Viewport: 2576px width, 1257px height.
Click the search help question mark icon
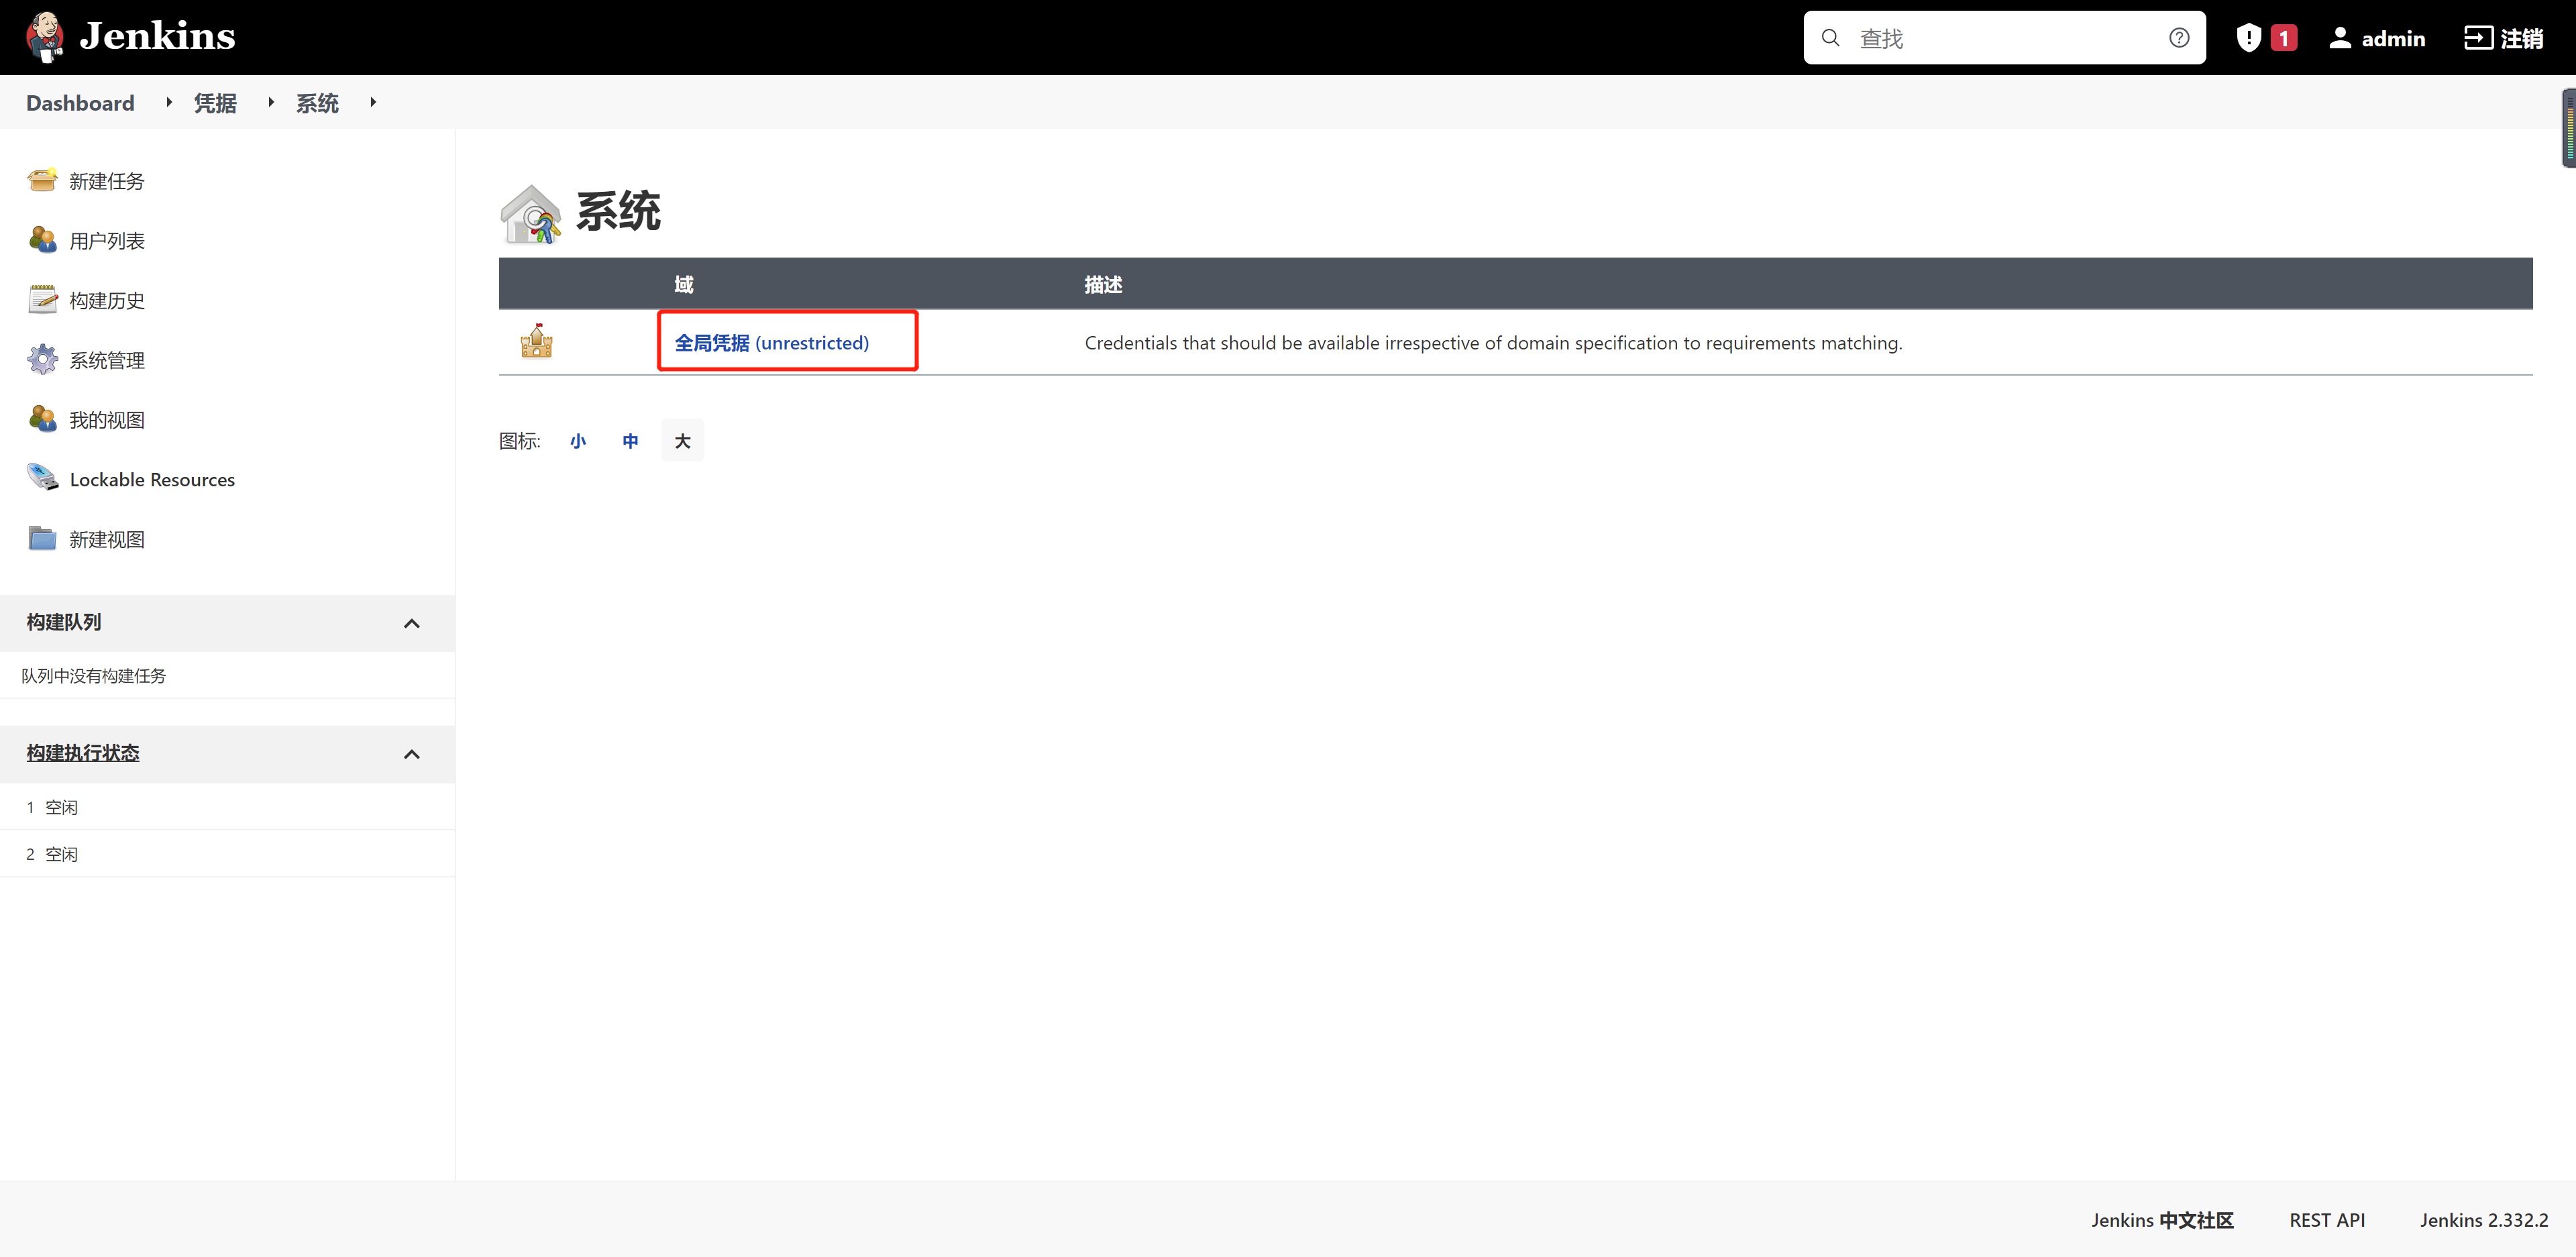[2179, 38]
